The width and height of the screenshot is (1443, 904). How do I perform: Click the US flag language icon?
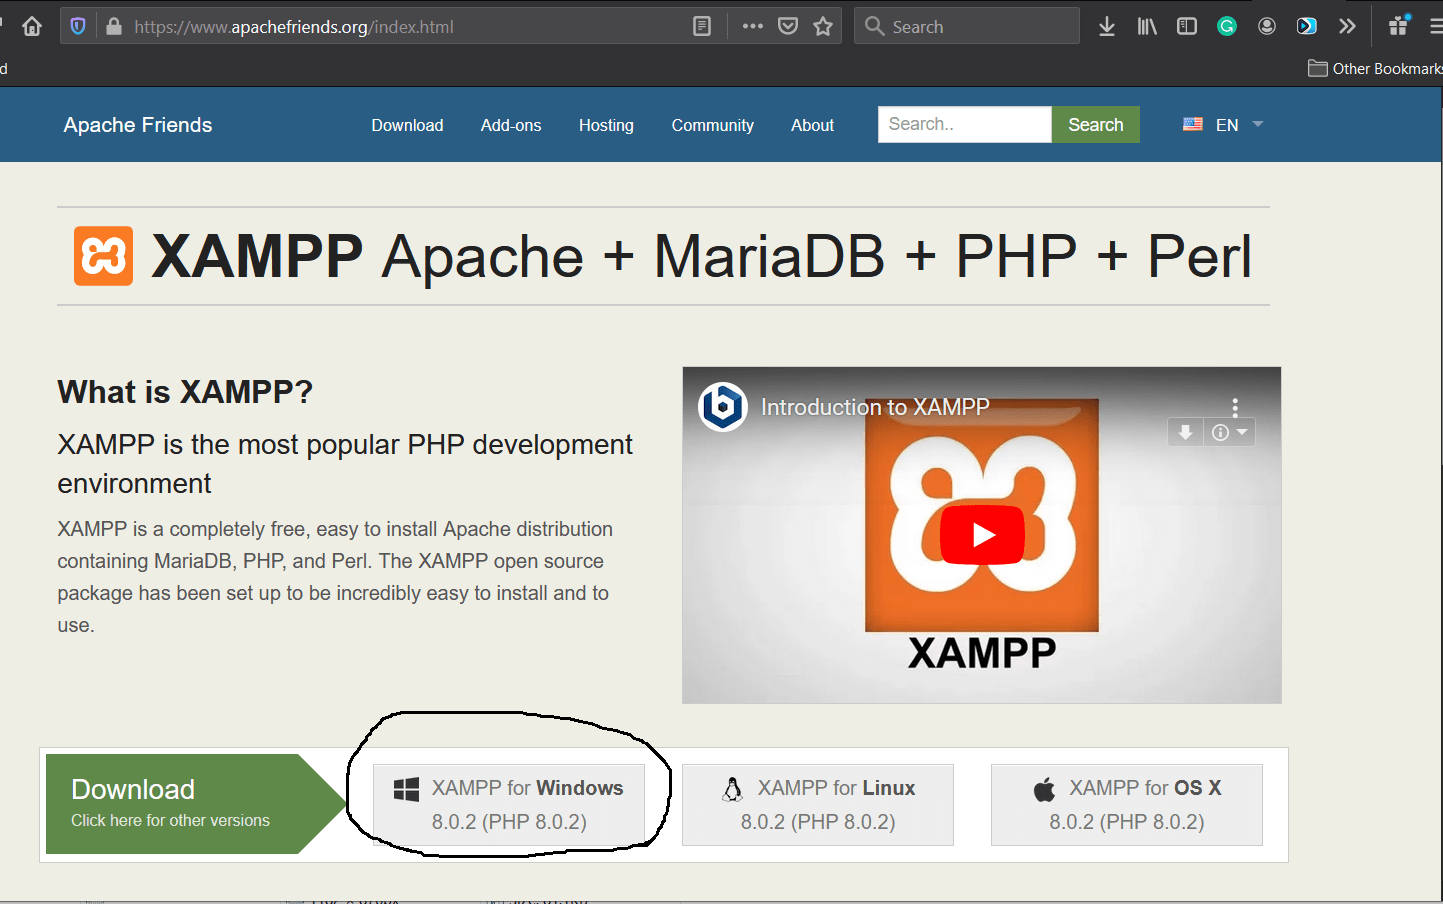[x=1193, y=124]
